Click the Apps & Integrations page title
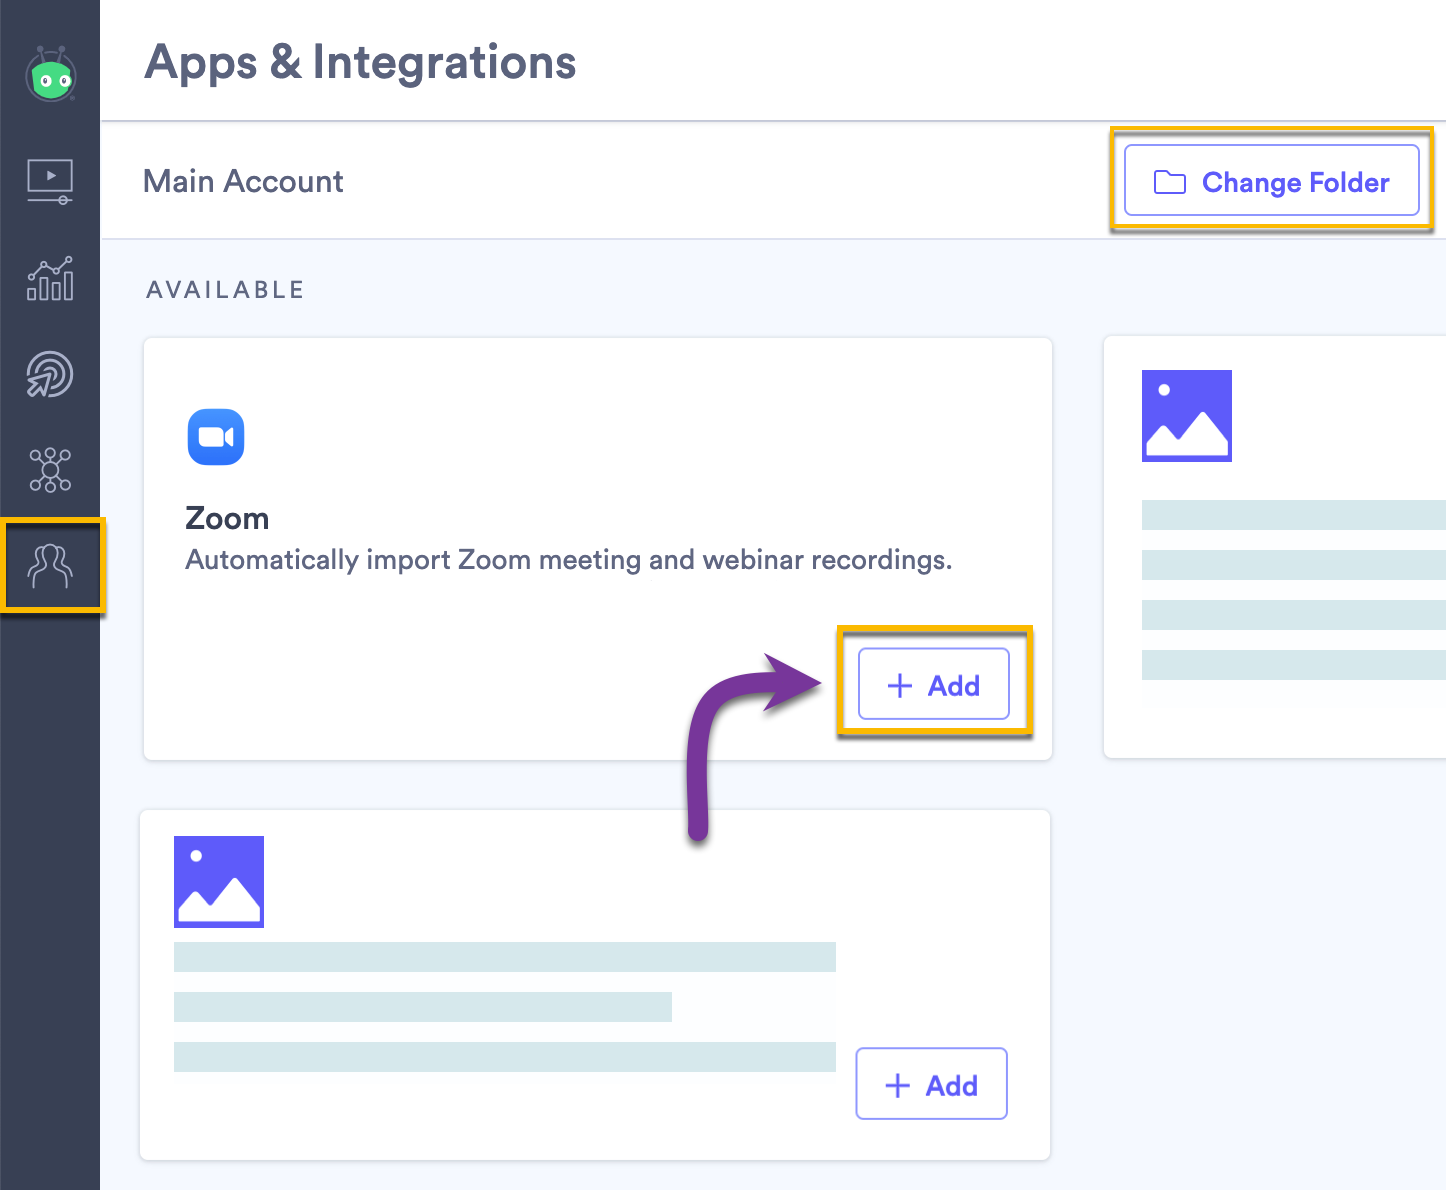This screenshot has width=1446, height=1190. 360,62
